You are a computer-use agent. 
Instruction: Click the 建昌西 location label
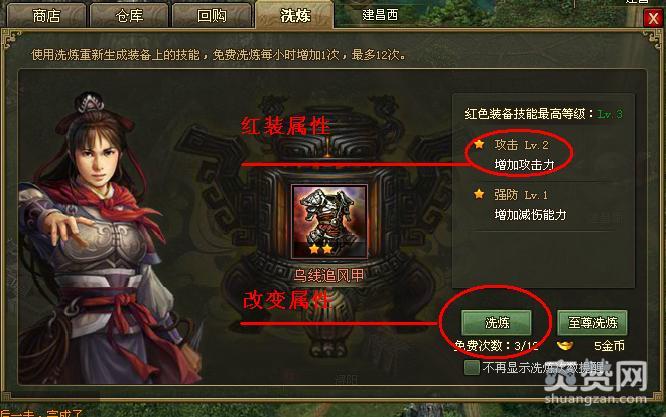click(380, 15)
